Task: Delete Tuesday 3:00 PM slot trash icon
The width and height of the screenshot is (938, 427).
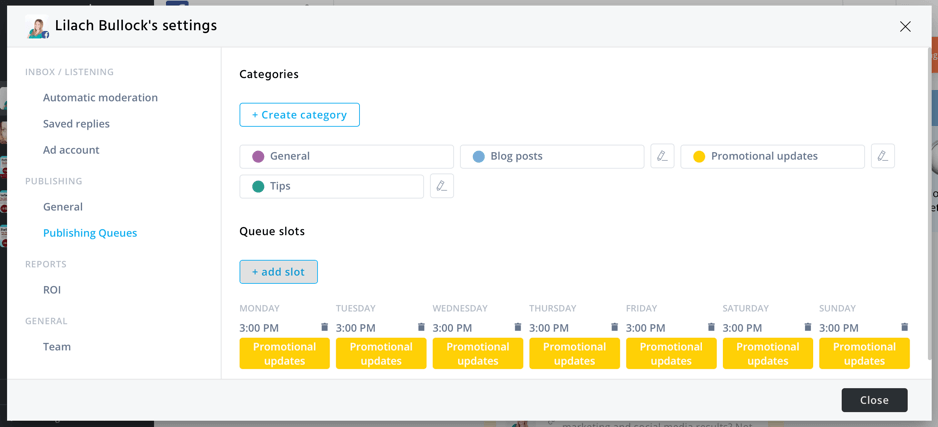Action: [x=421, y=327]
